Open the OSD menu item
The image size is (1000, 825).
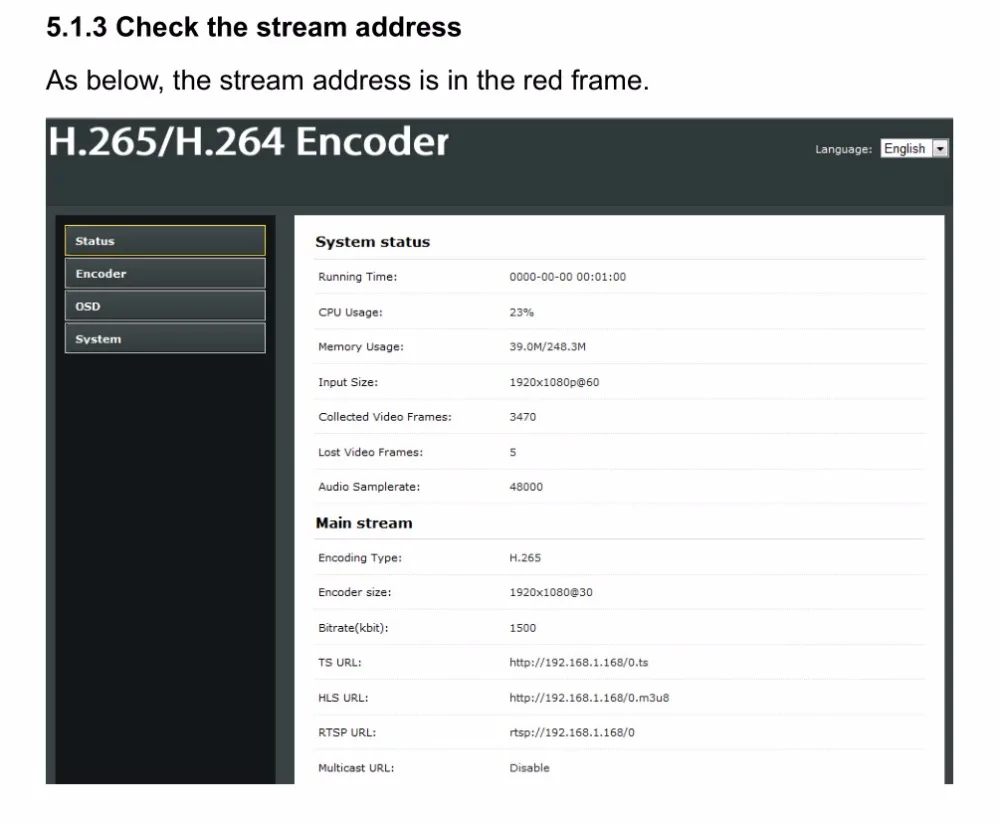tap(165, 306)
